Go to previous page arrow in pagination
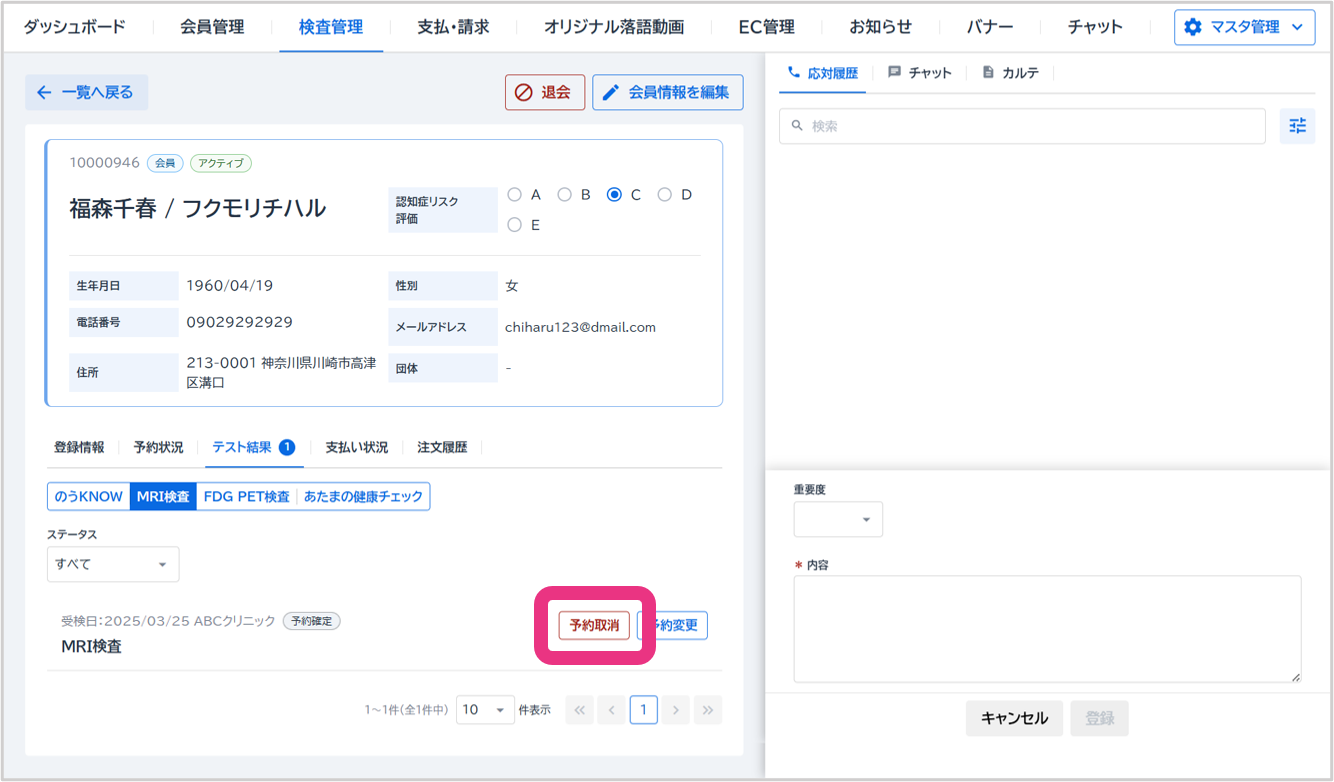 tap(611, 710)
